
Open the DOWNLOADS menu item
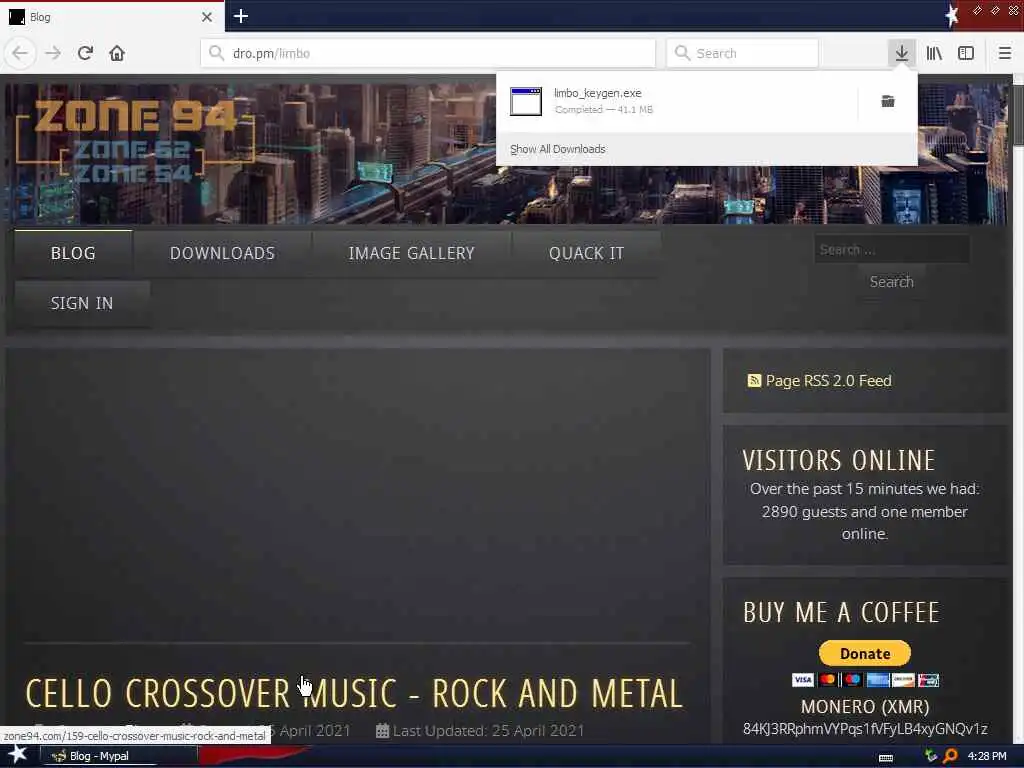pyautogui.click(x=222, y=253)
